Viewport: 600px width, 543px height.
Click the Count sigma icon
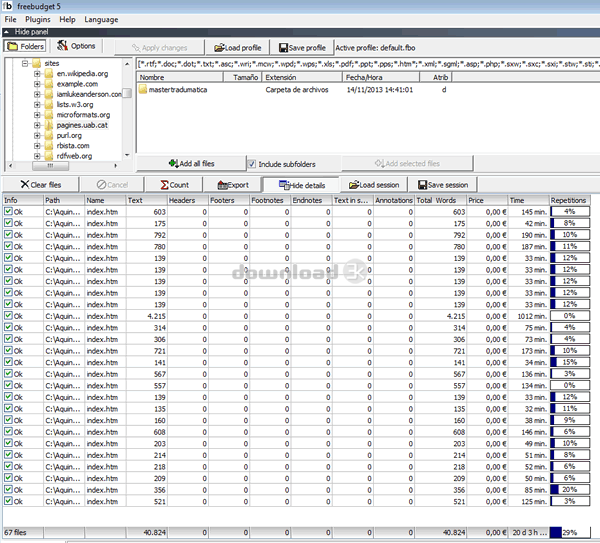(x=164, y=185)
